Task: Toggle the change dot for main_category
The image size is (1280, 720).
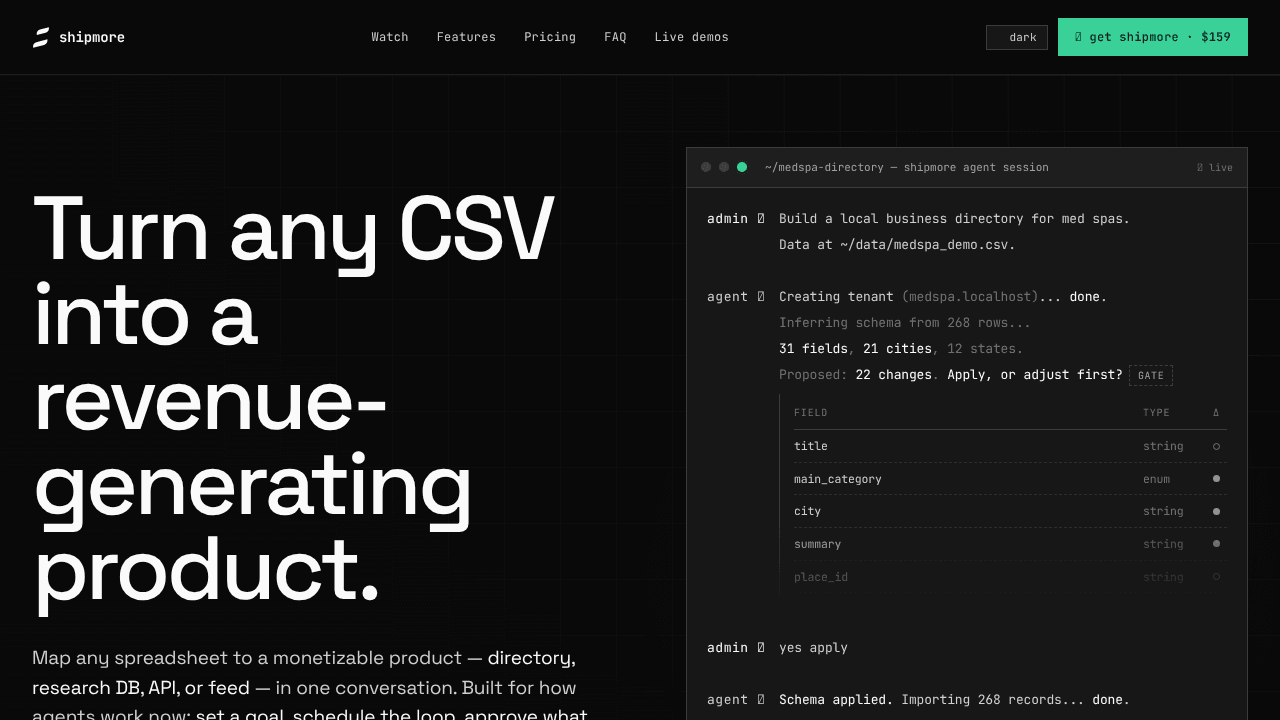Action: coord(1216,479)
